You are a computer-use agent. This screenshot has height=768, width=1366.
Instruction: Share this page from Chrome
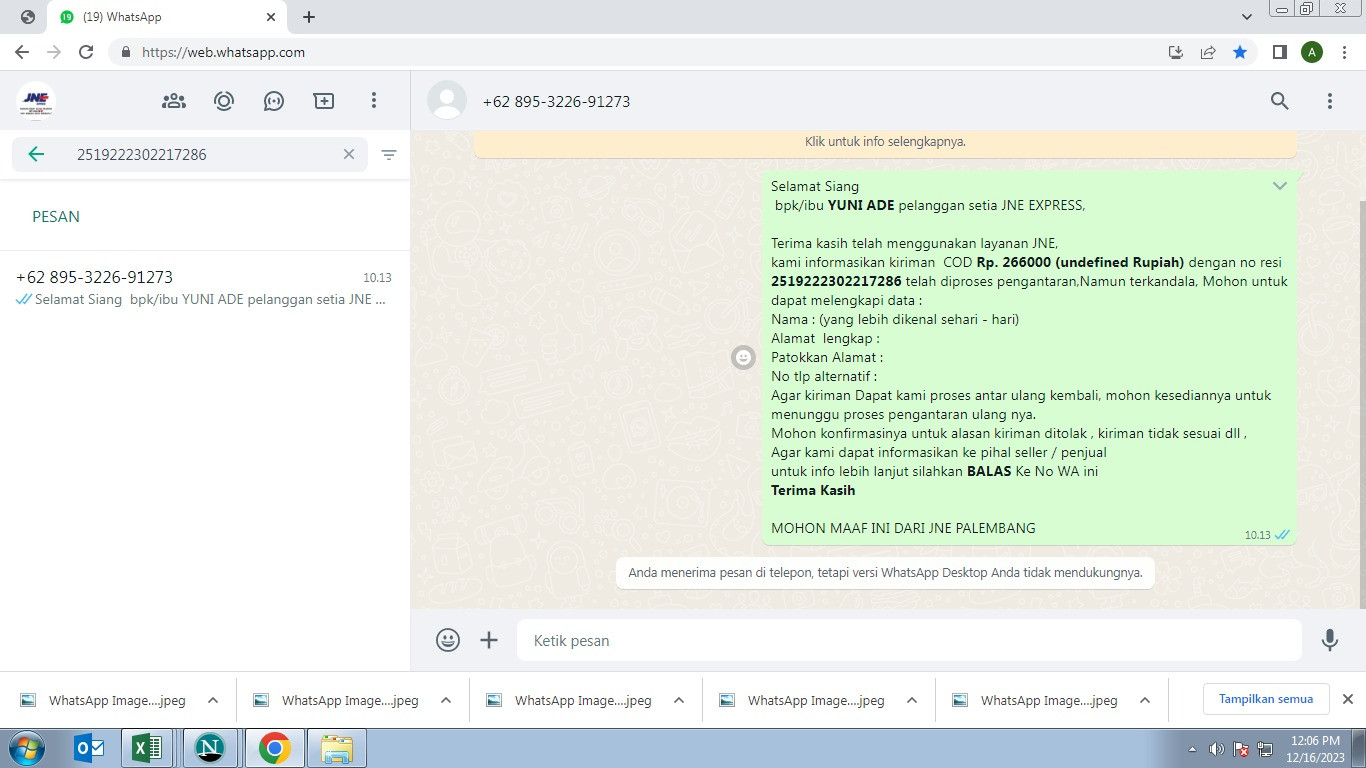click(1208, 52)
